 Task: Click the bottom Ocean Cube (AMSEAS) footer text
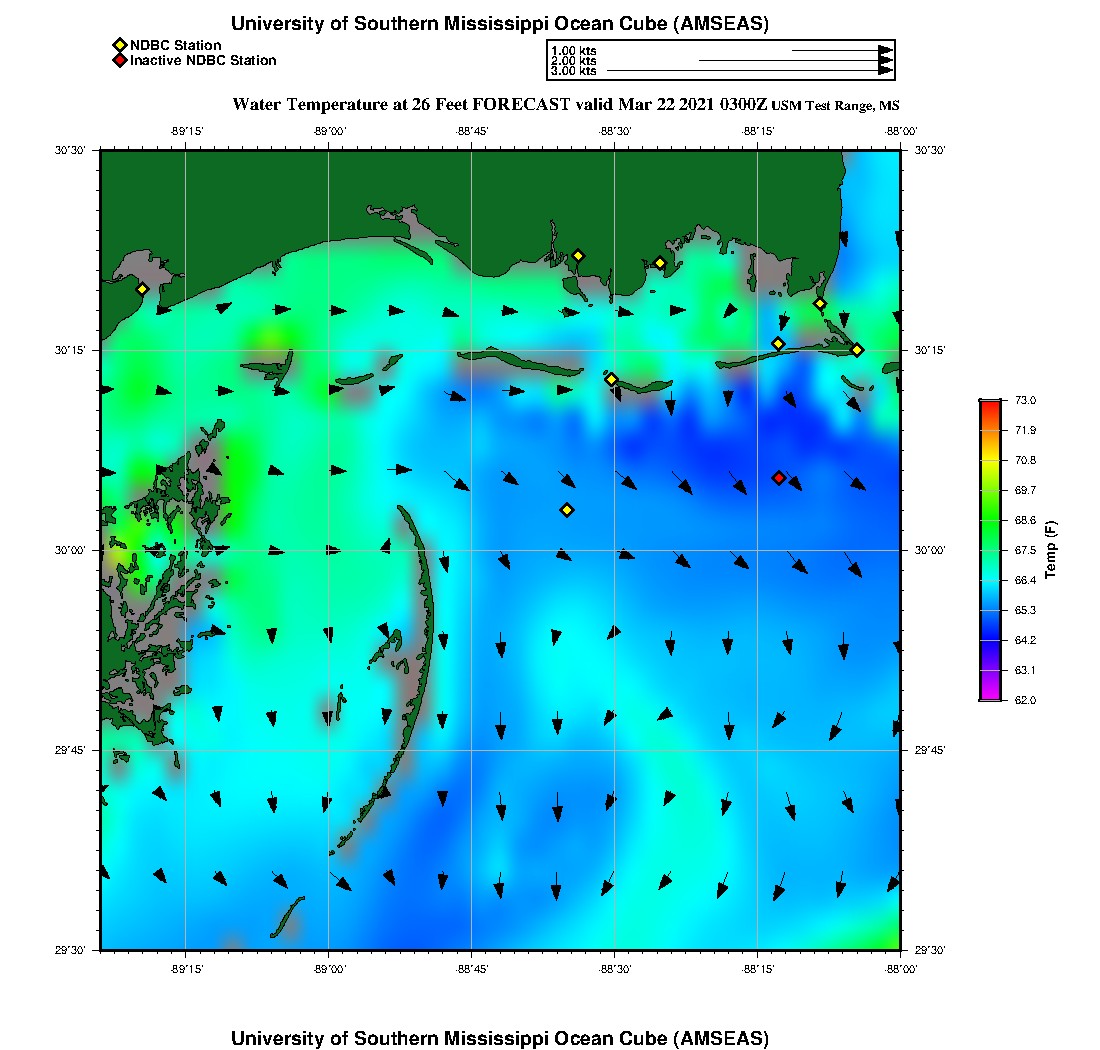500,1038
